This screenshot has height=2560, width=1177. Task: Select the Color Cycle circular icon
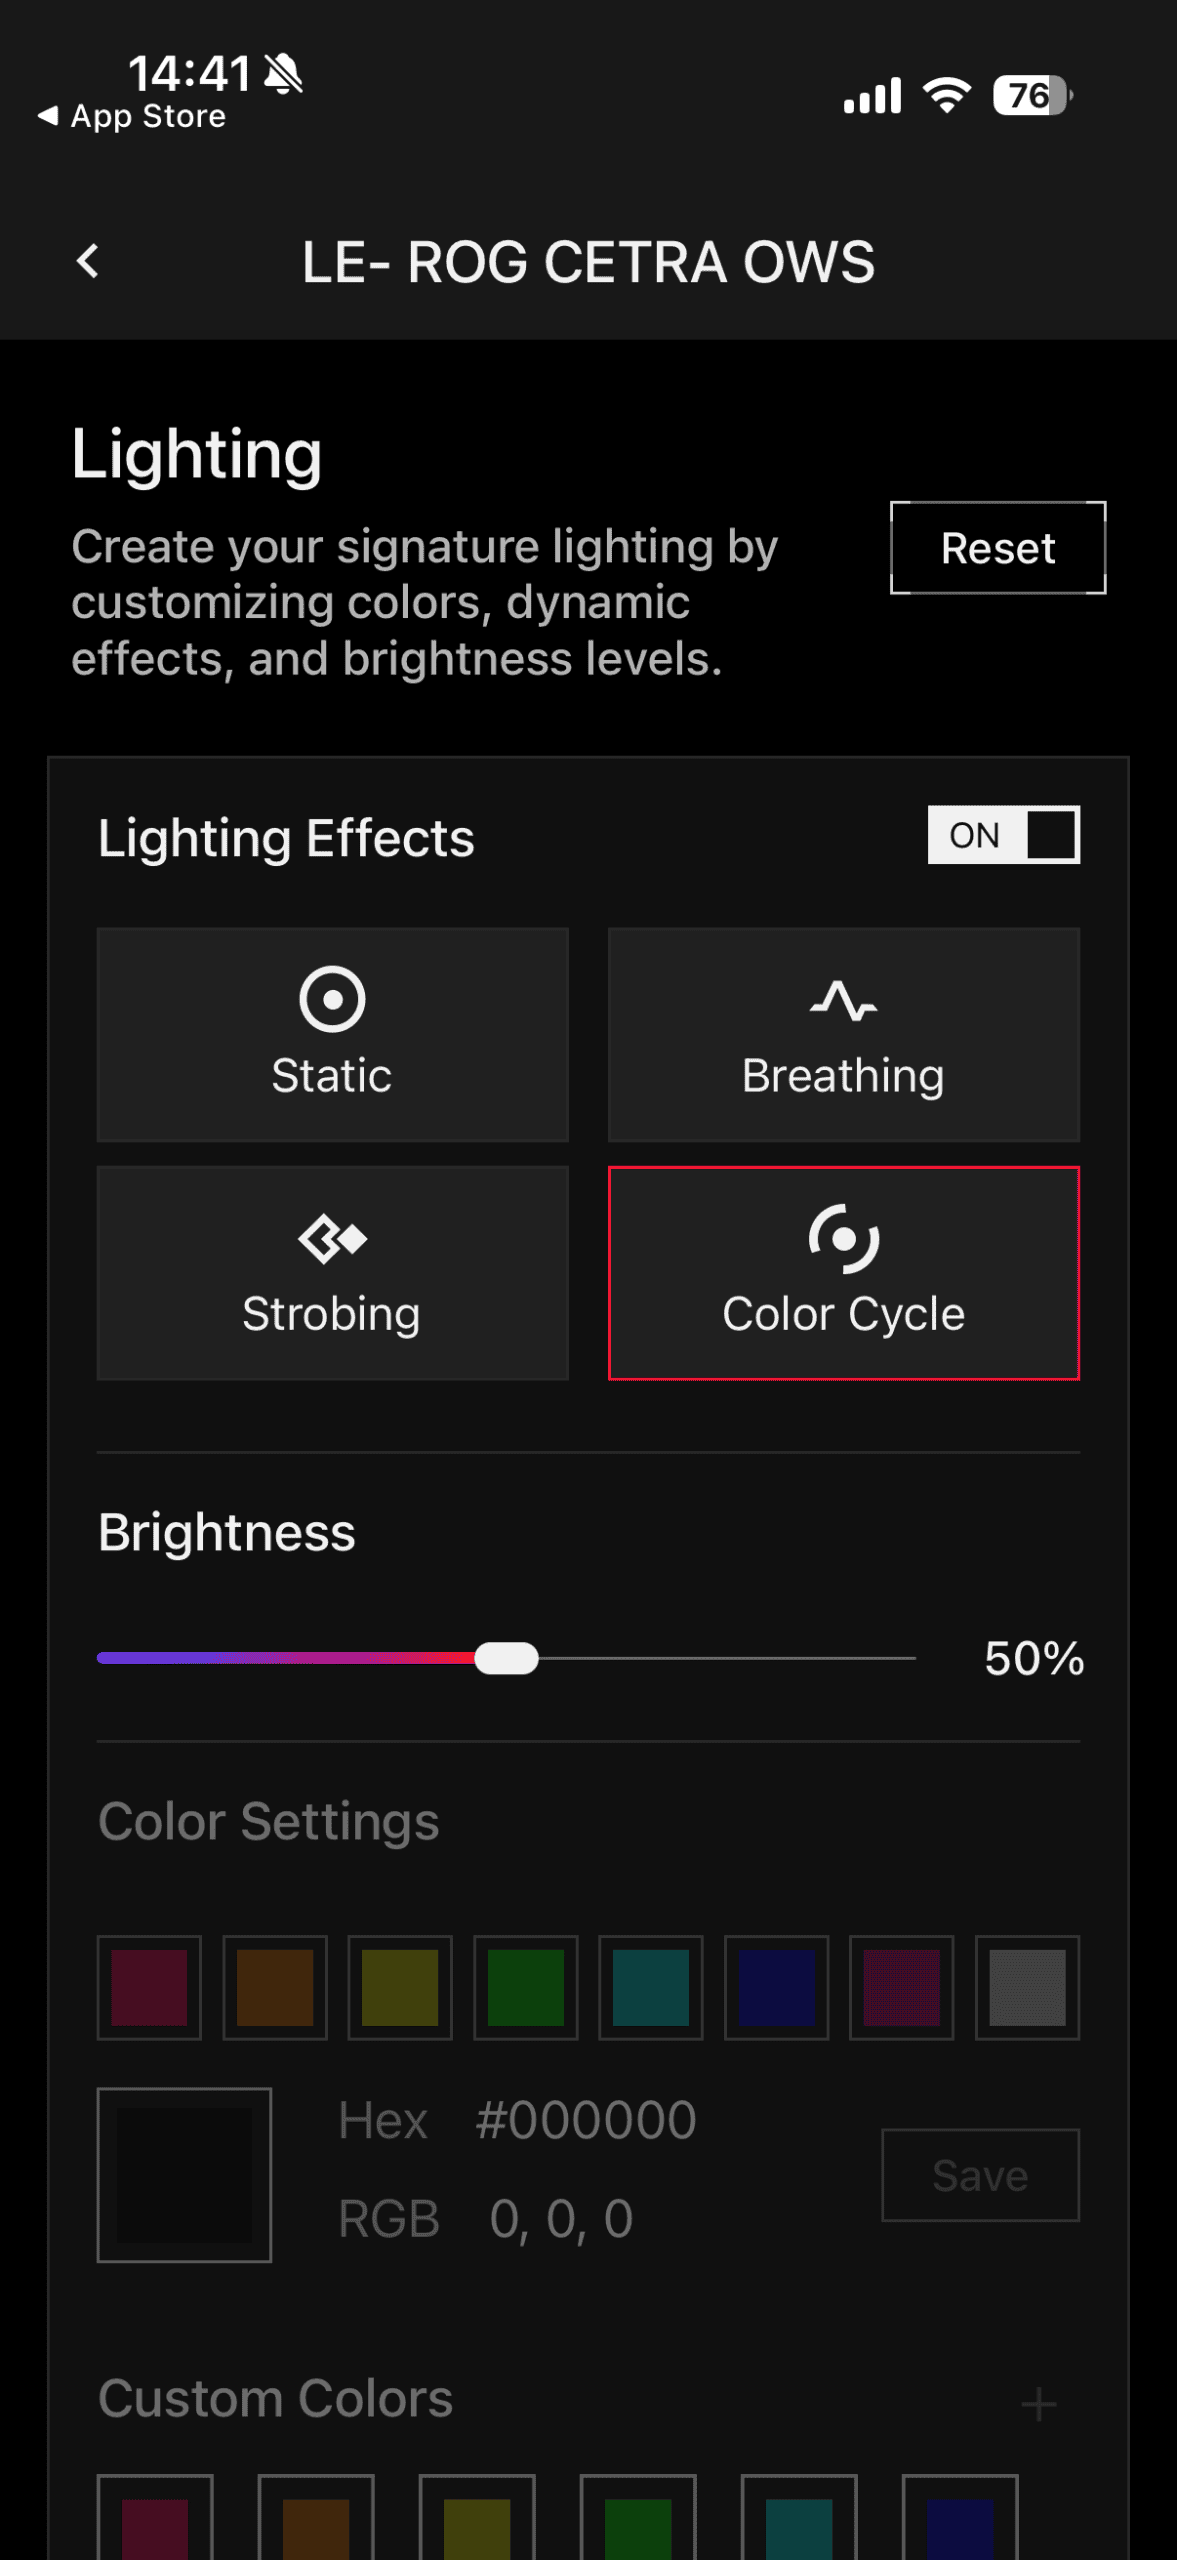coord(843,1239)
